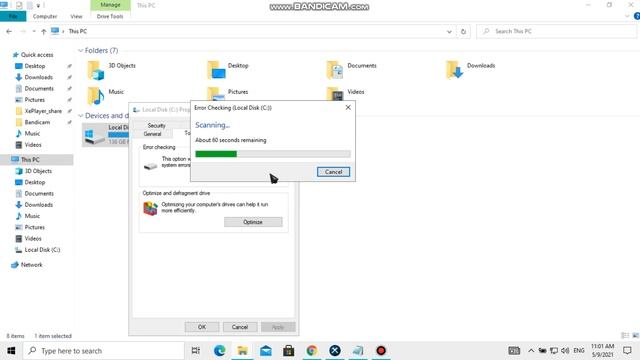Viewport: 640px width, 360px height.
Task: Click Optimize in the Properties window
Action: point(253,222)
